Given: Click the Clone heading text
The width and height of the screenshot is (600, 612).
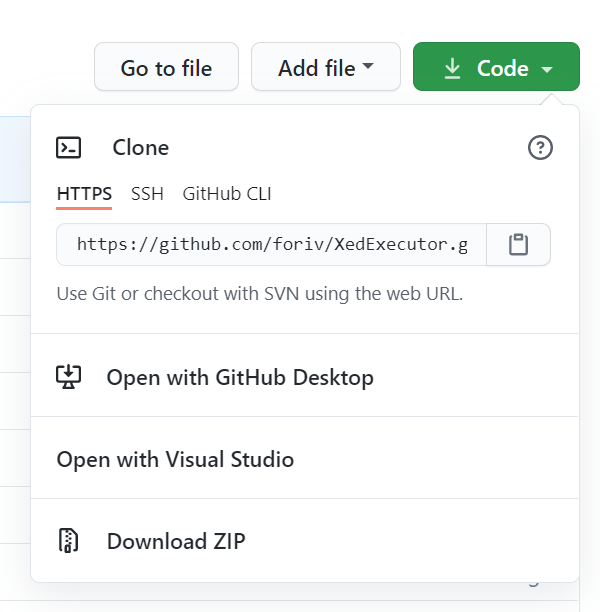Looking at the screenshot, I should click(x=140, y=148).
